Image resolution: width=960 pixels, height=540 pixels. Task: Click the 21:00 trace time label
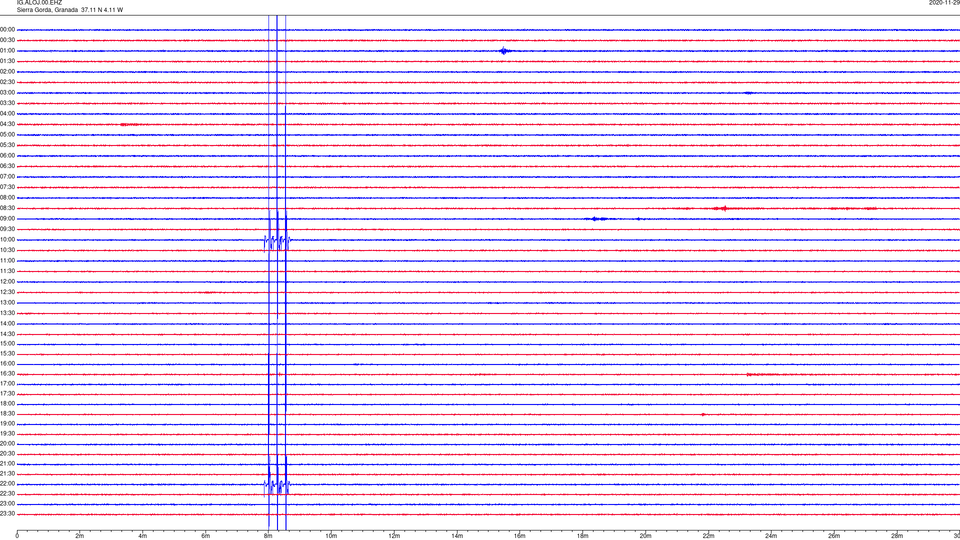coord(7,463)
